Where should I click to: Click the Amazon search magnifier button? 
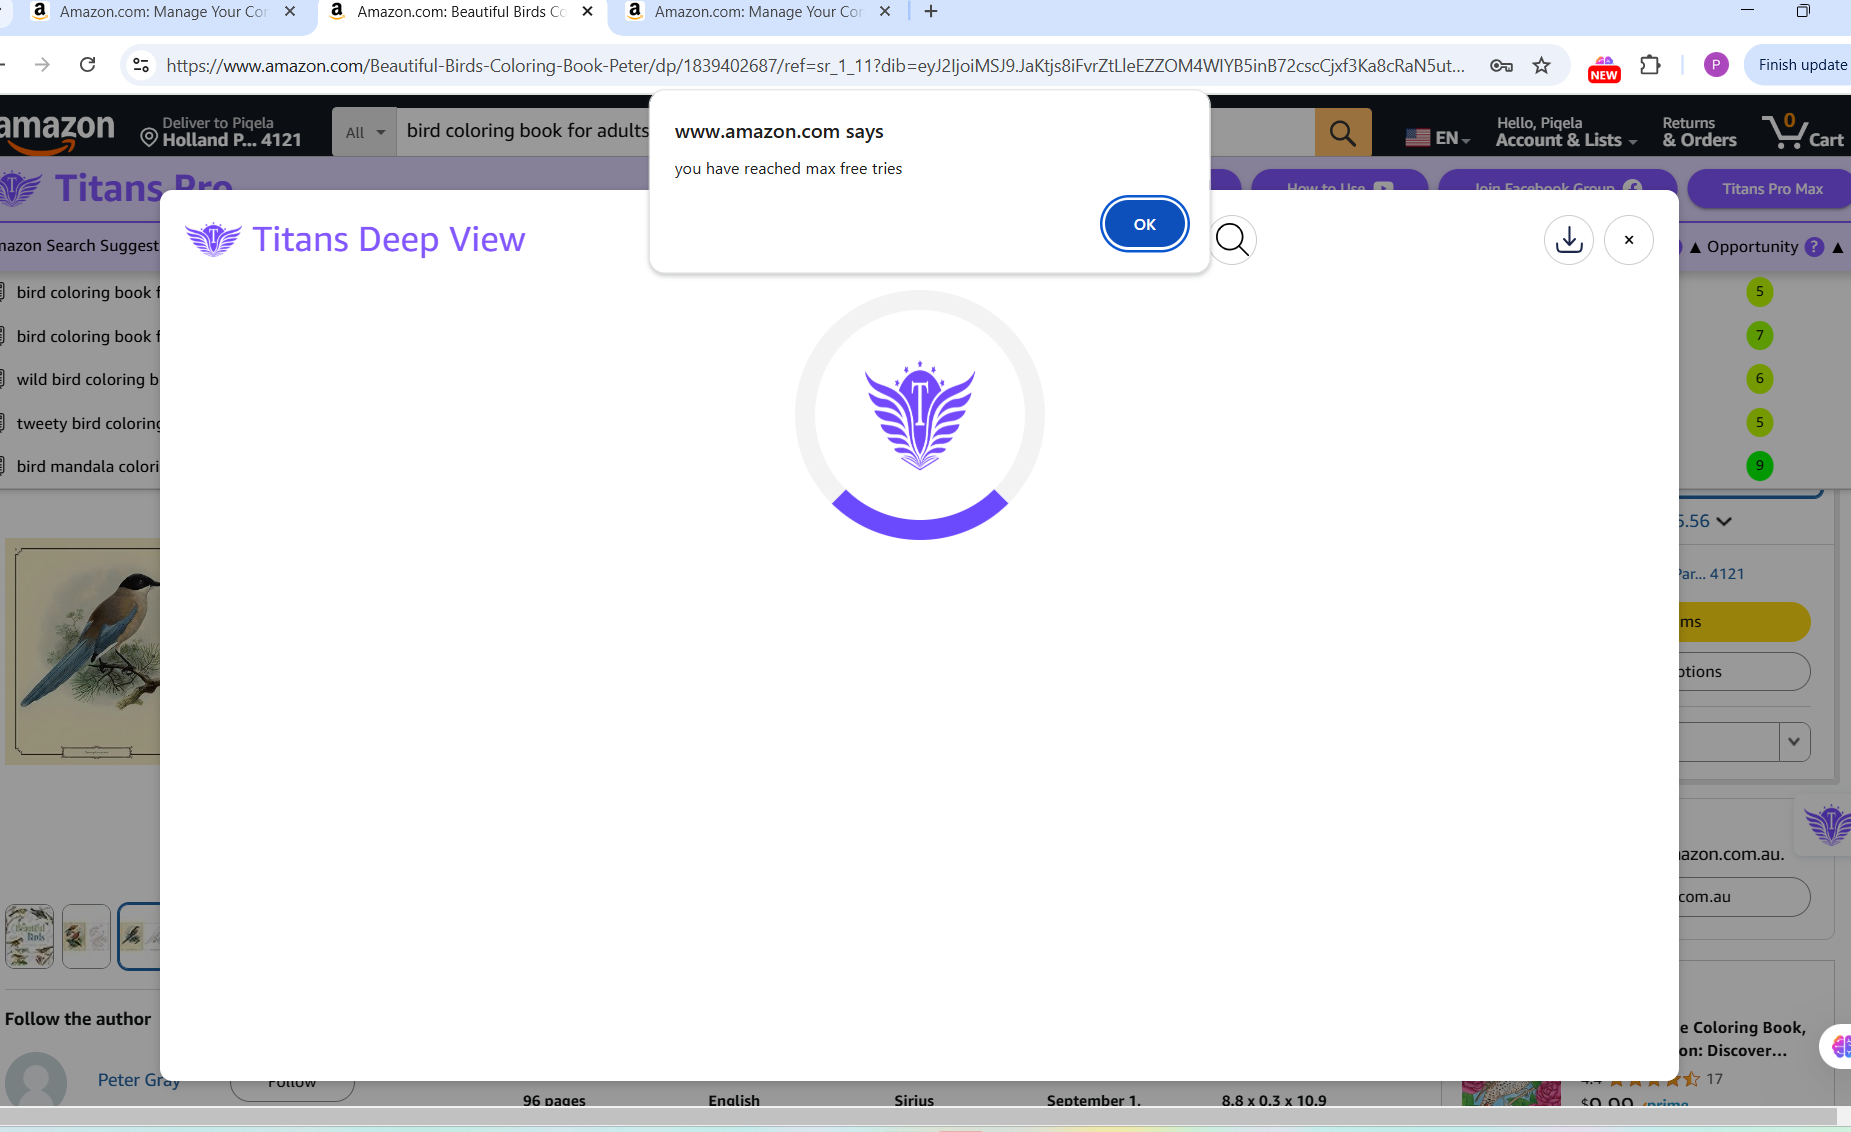1342,132
